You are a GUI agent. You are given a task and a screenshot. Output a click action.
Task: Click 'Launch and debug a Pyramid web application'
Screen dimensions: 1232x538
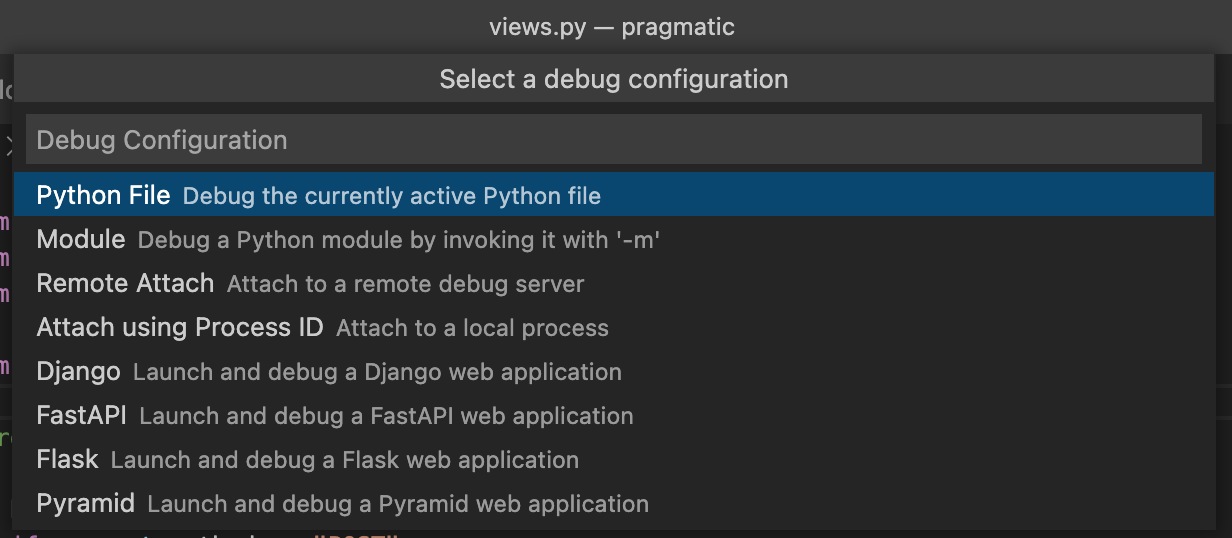click(x=398, y=504)
